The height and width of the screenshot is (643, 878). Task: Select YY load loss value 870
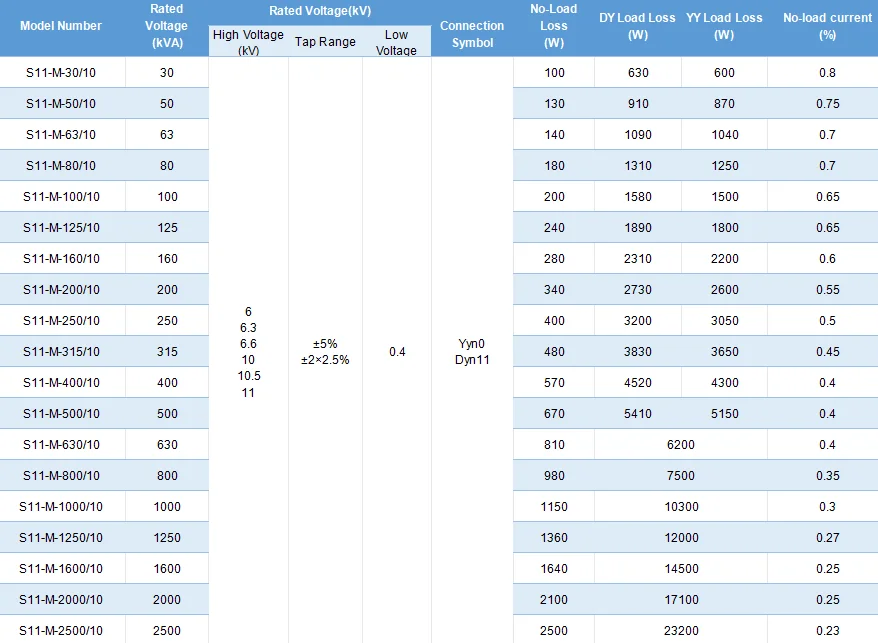pos(725,104)
